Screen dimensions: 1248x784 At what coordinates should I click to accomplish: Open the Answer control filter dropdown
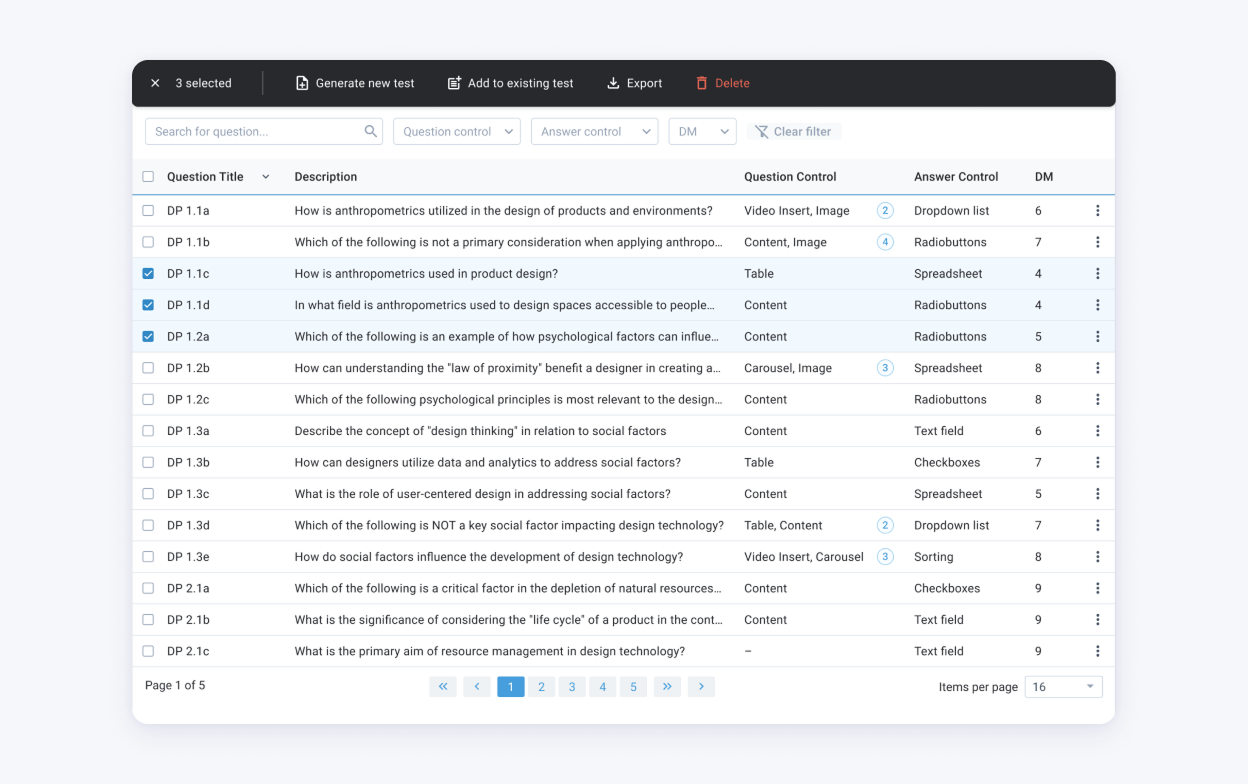coord(594,131)
